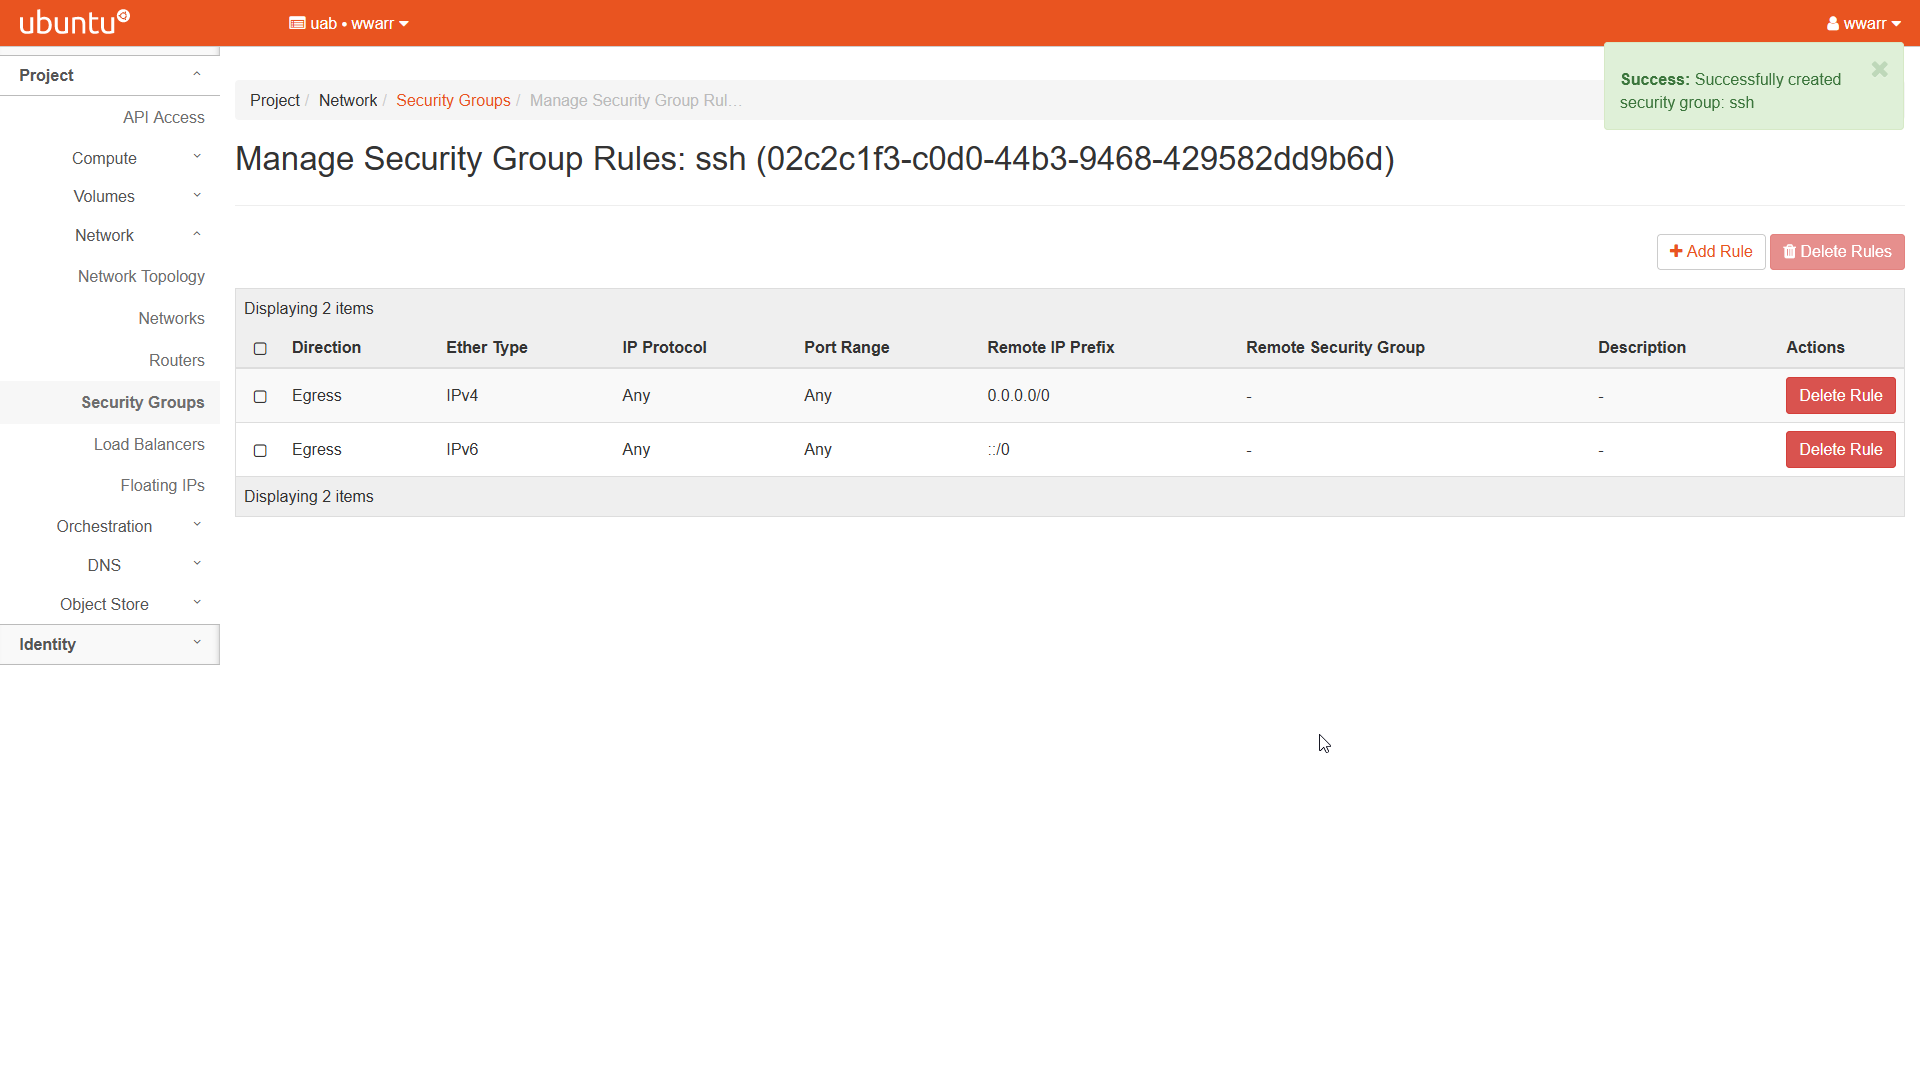Screen dimensions: 1920x1080
Task: Click the IP Protocol column header
Action: 664,347
